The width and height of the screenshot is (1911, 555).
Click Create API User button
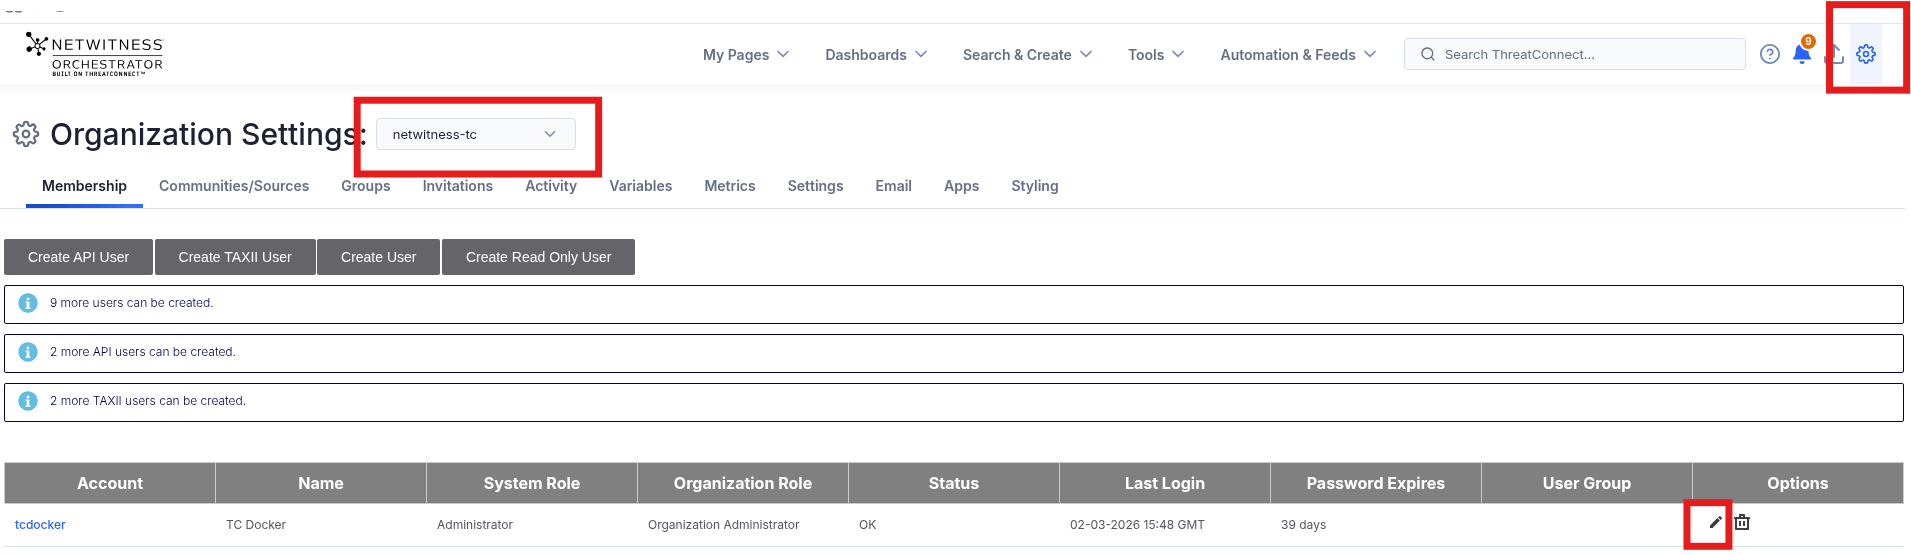point(79,257)
